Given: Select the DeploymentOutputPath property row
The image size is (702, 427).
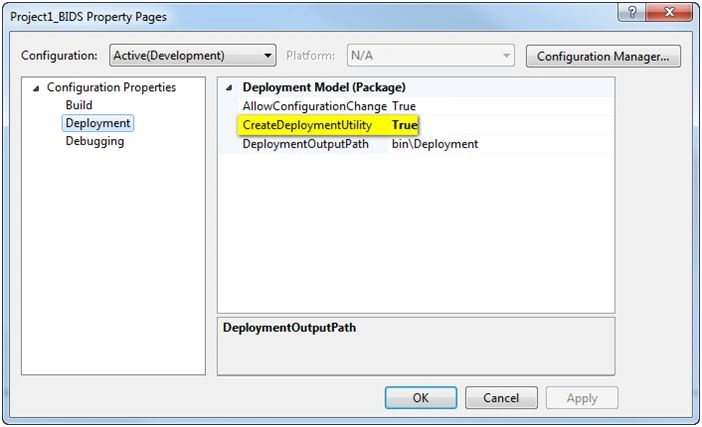Looking at the screenshot, I should pyautogui.click(x=416, y=144).
